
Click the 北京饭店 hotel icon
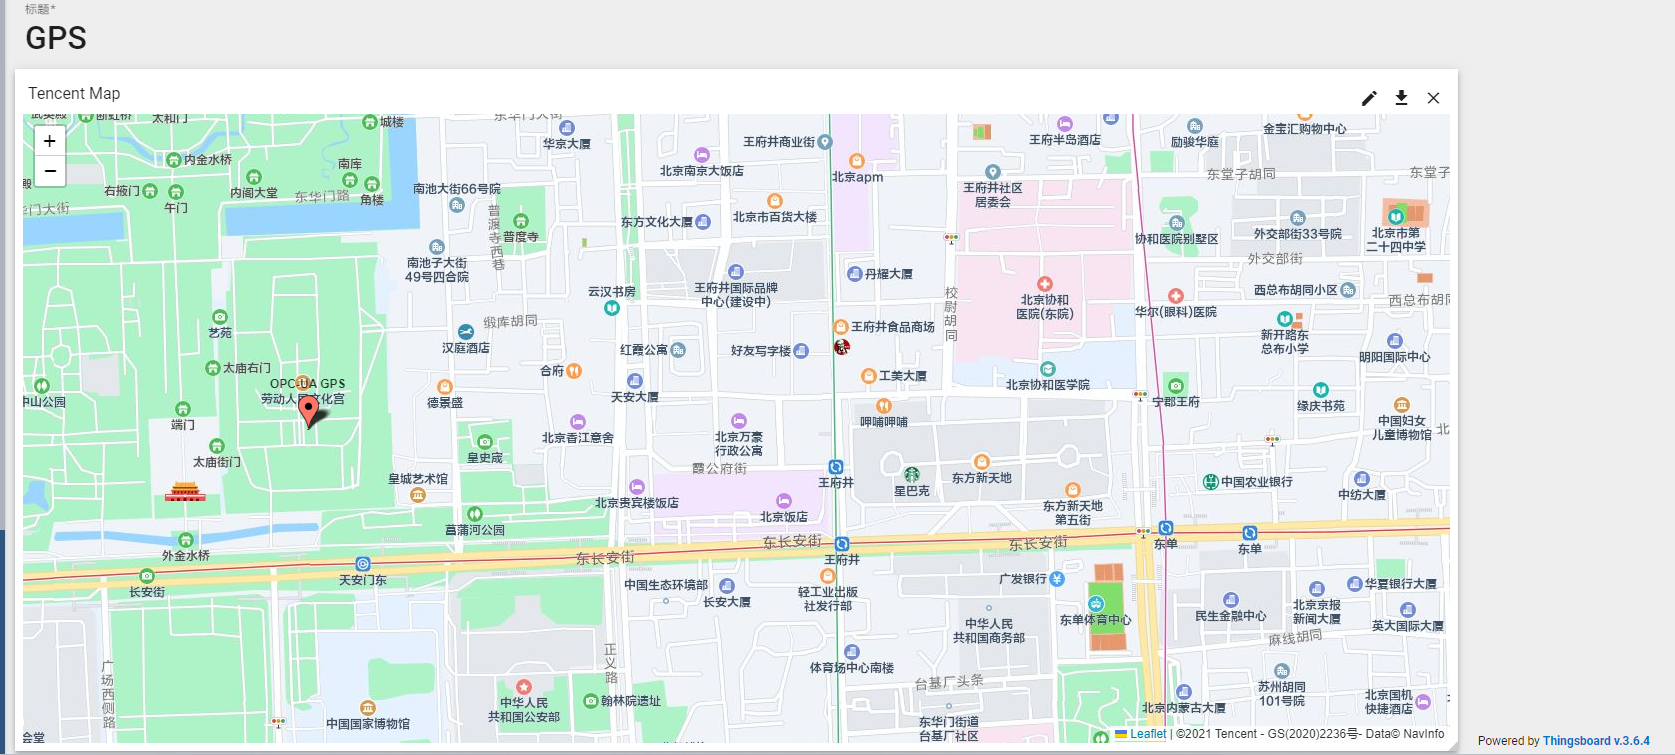(x=784, y=501)
